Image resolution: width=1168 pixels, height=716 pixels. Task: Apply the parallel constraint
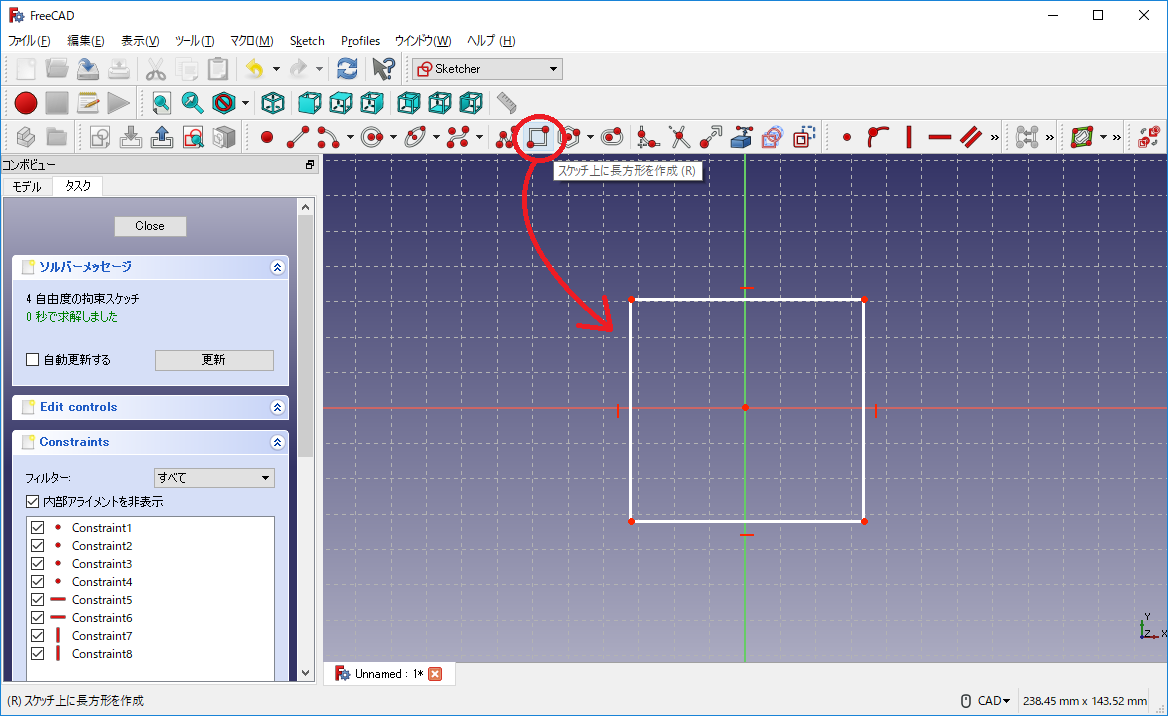point(971,137)
